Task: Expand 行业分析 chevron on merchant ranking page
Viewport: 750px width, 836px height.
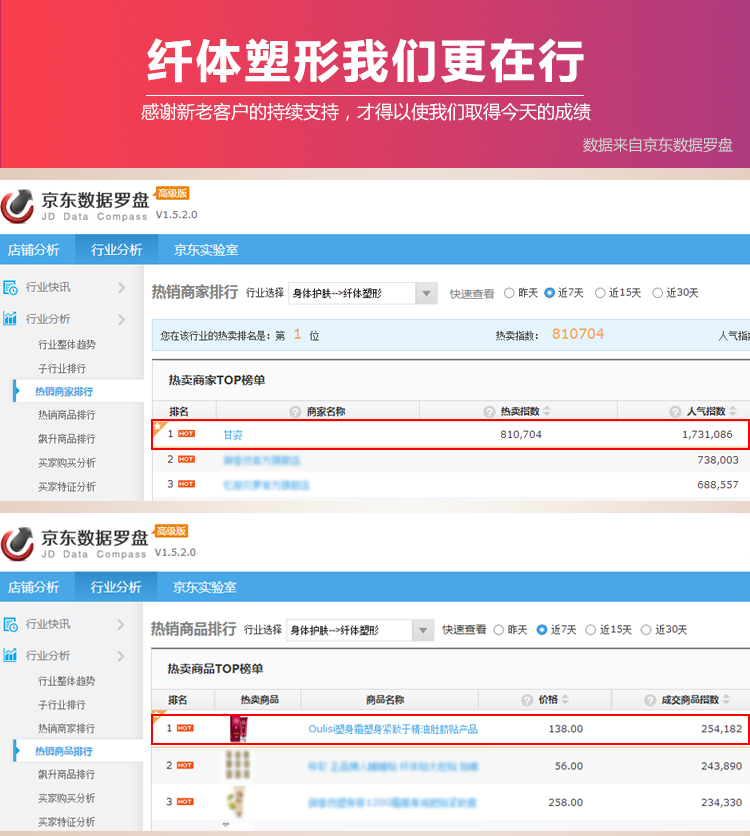Action: tap(122, 319)
